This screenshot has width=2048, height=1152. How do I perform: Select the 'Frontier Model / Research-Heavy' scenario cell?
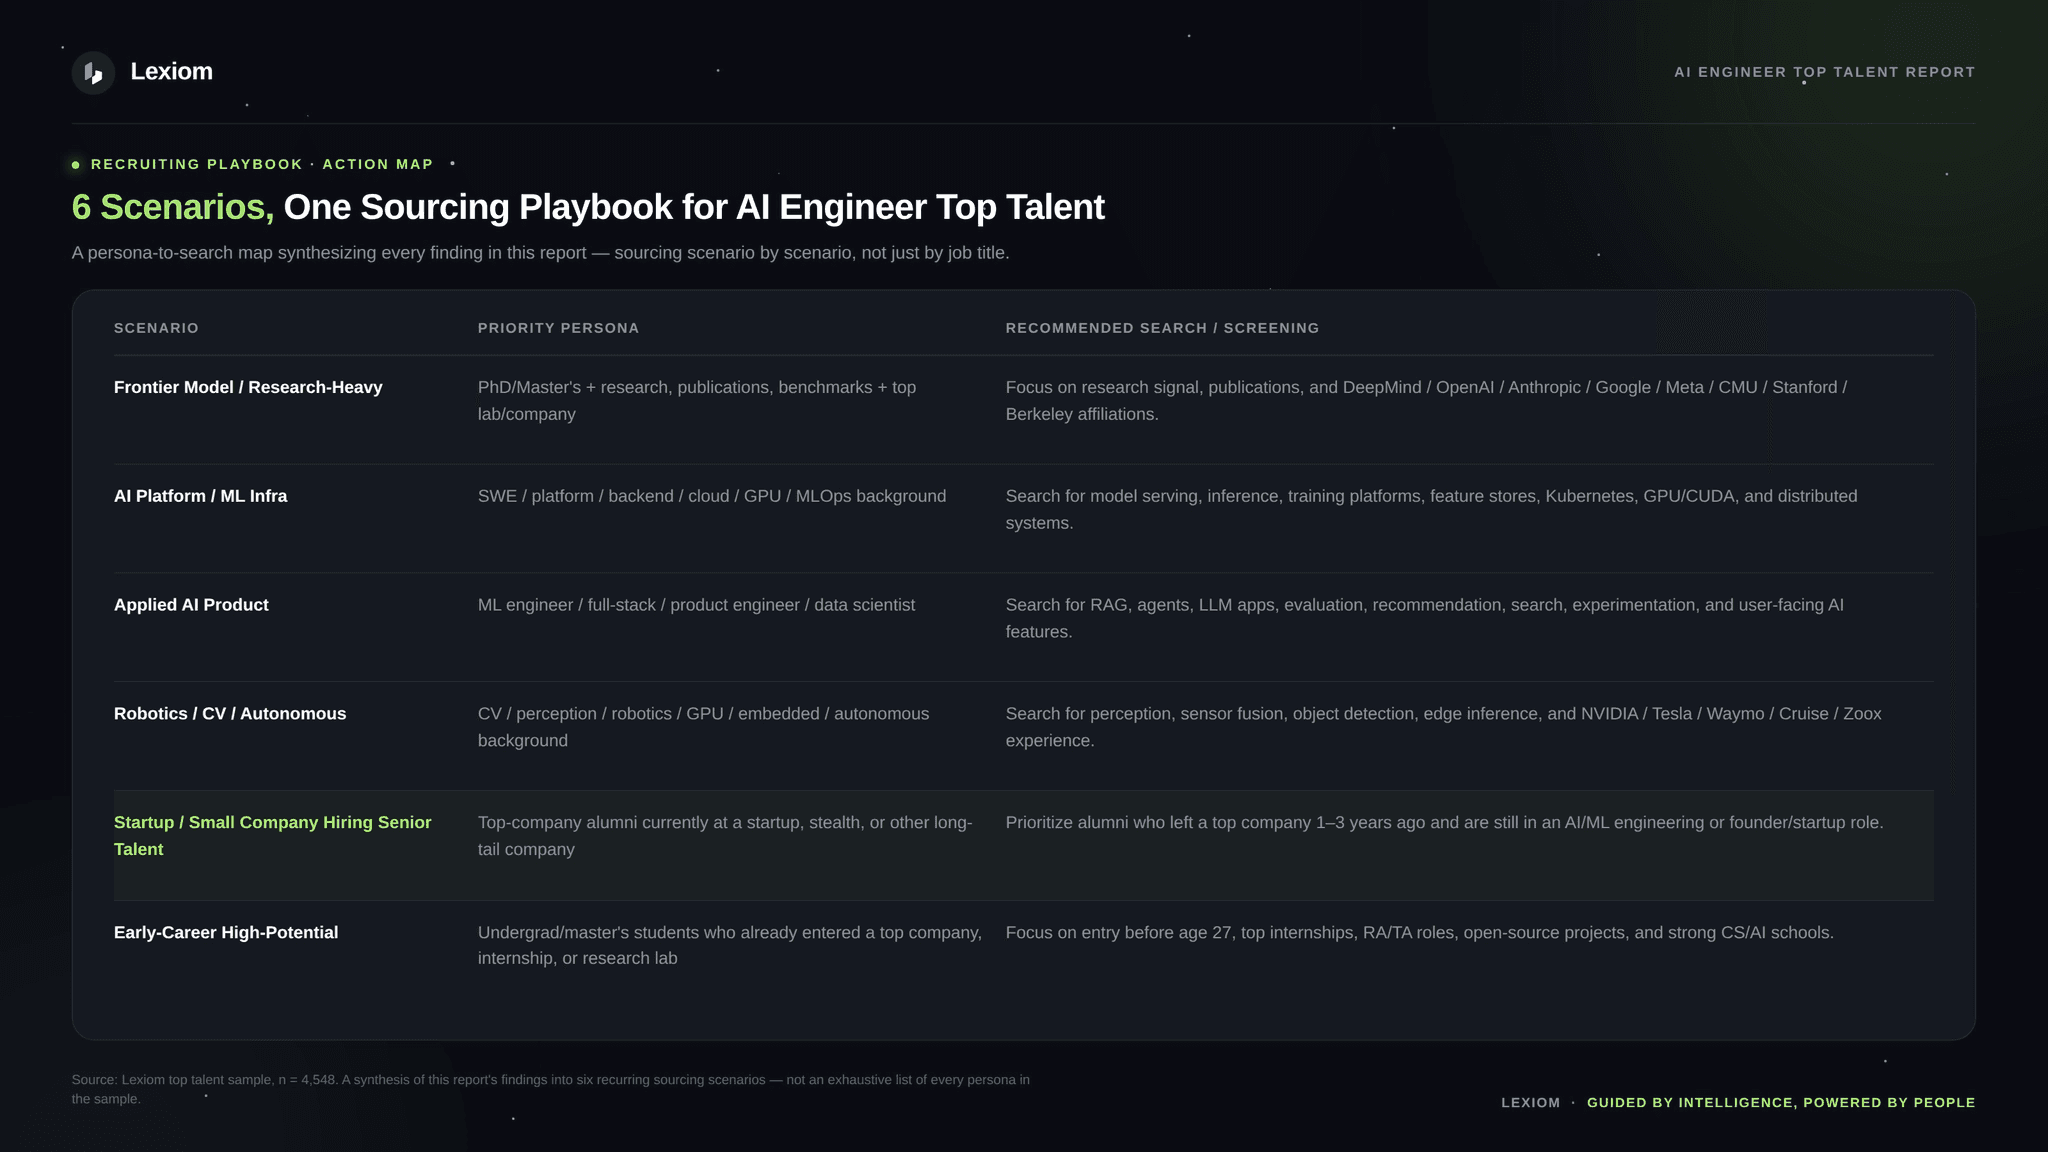(248, 387)
